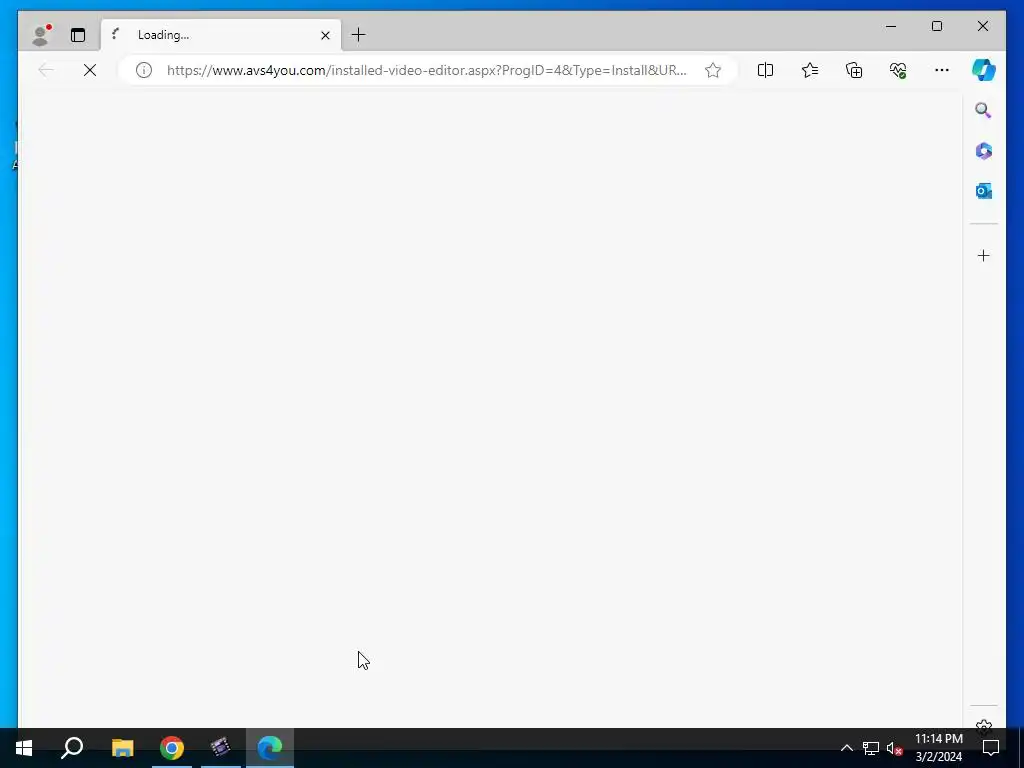Open Copilot in Edge
This screenshot has height=768, width=1024.
[984, 70]
